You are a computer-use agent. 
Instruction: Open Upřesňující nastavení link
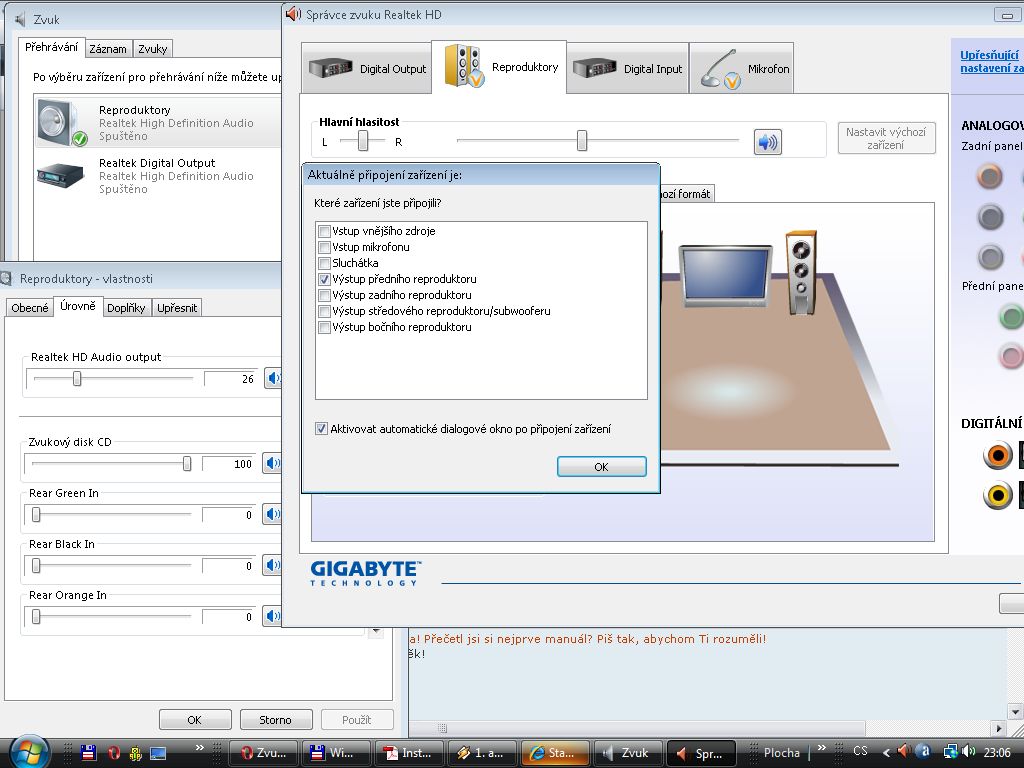pos(991,61)
